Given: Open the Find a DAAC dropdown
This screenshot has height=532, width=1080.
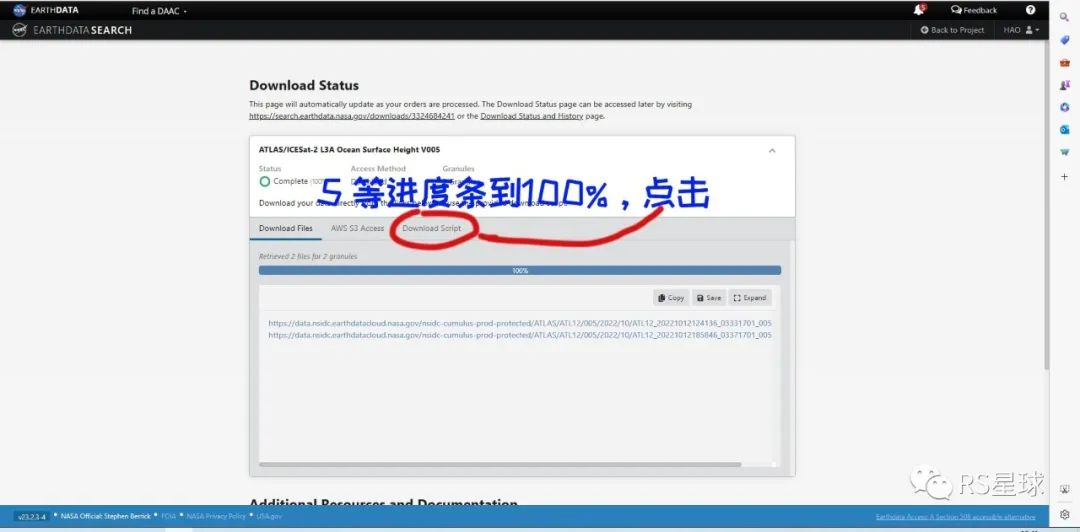Looking at the screenshot, I should (159, 11).
